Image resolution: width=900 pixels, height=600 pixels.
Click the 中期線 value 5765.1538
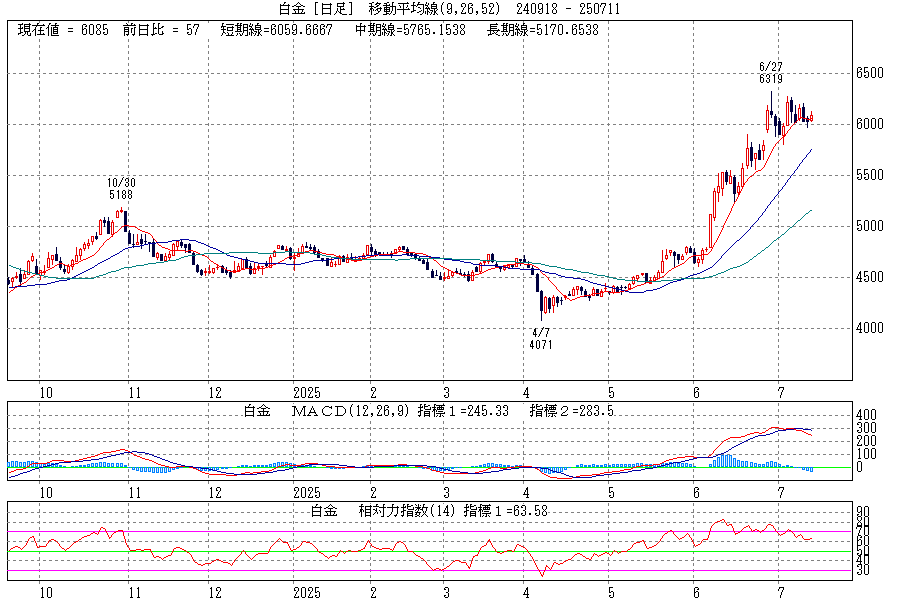pos(410,30)
